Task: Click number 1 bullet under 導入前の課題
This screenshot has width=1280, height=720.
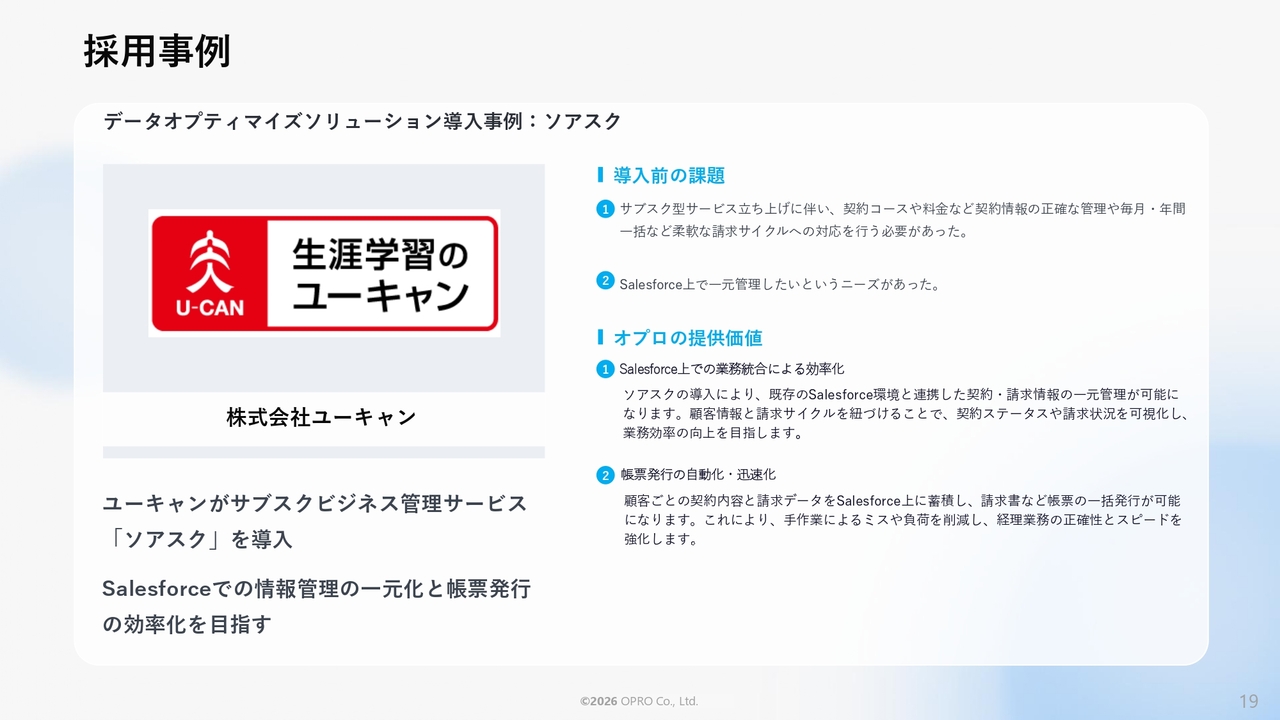Action: point(604,209)
